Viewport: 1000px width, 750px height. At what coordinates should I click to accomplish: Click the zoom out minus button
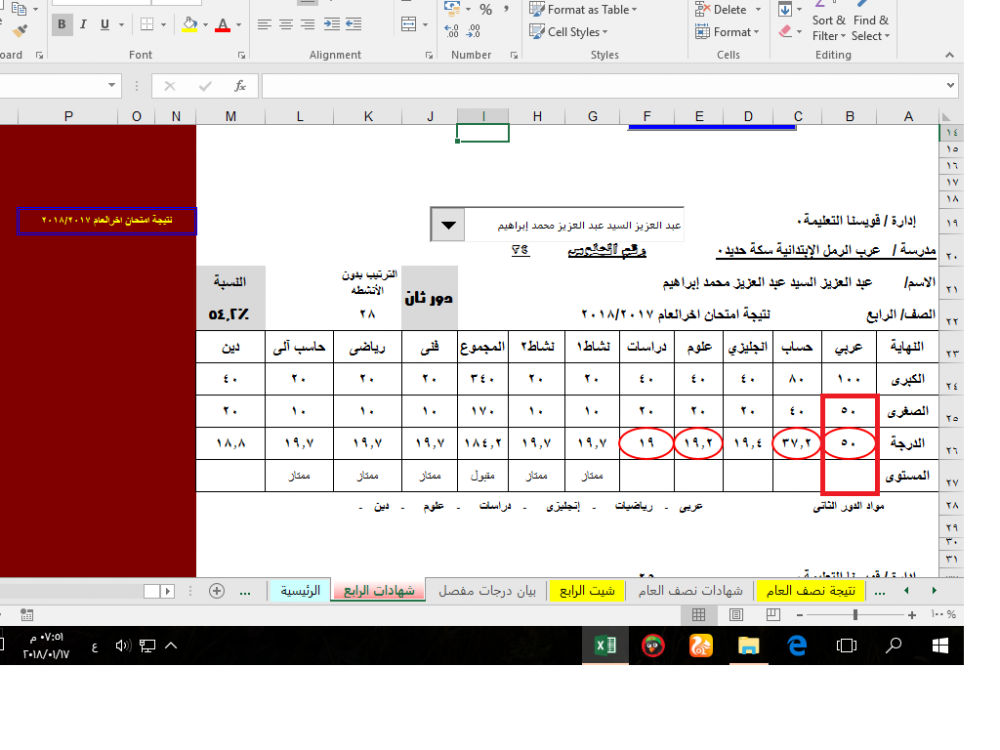[799, 615]
